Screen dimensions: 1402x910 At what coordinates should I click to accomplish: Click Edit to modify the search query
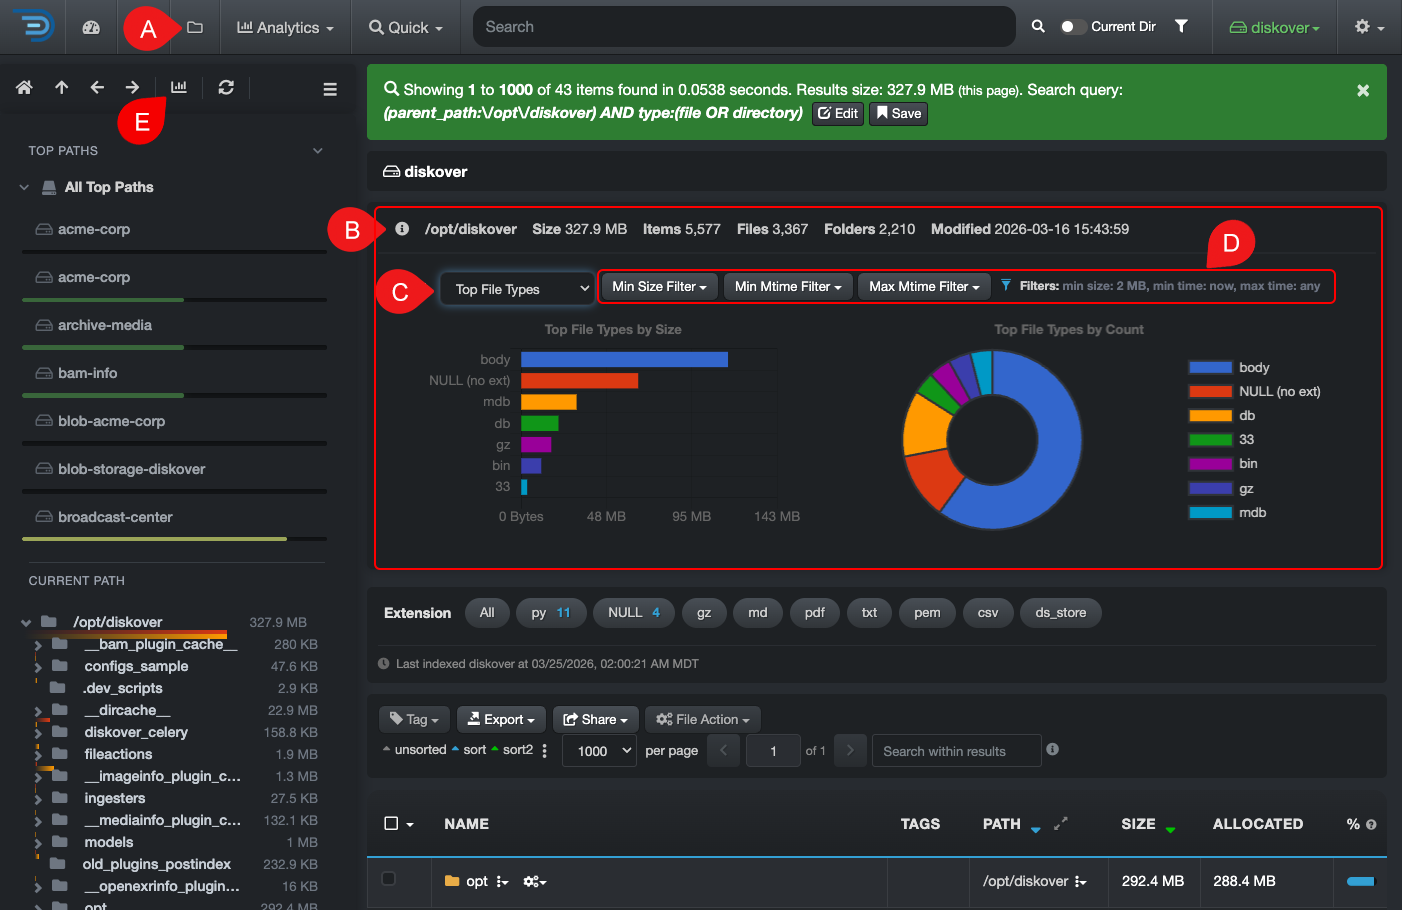pyautogui.click(x=838, y=113)
